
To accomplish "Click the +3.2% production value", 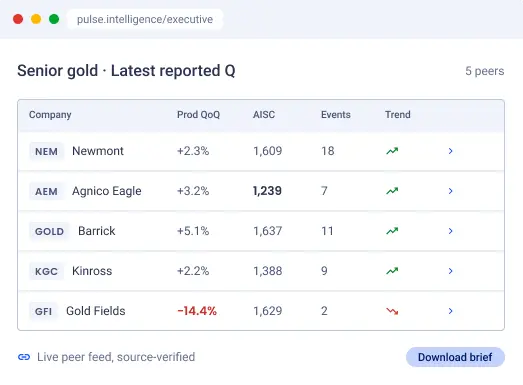I will coord(193,191).
